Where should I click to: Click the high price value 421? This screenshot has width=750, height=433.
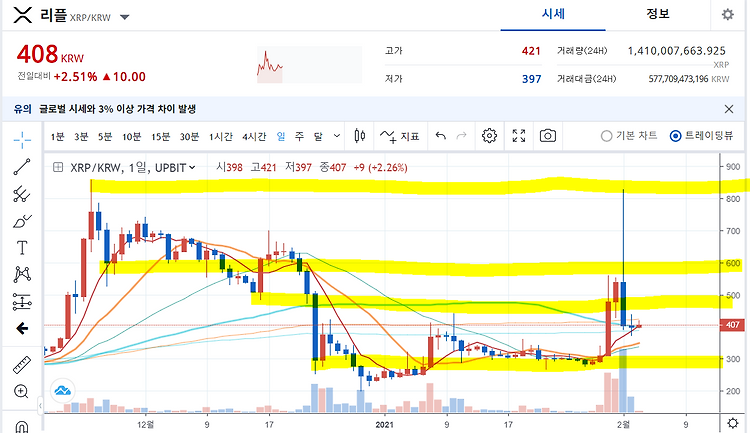(x=531, y=51)
